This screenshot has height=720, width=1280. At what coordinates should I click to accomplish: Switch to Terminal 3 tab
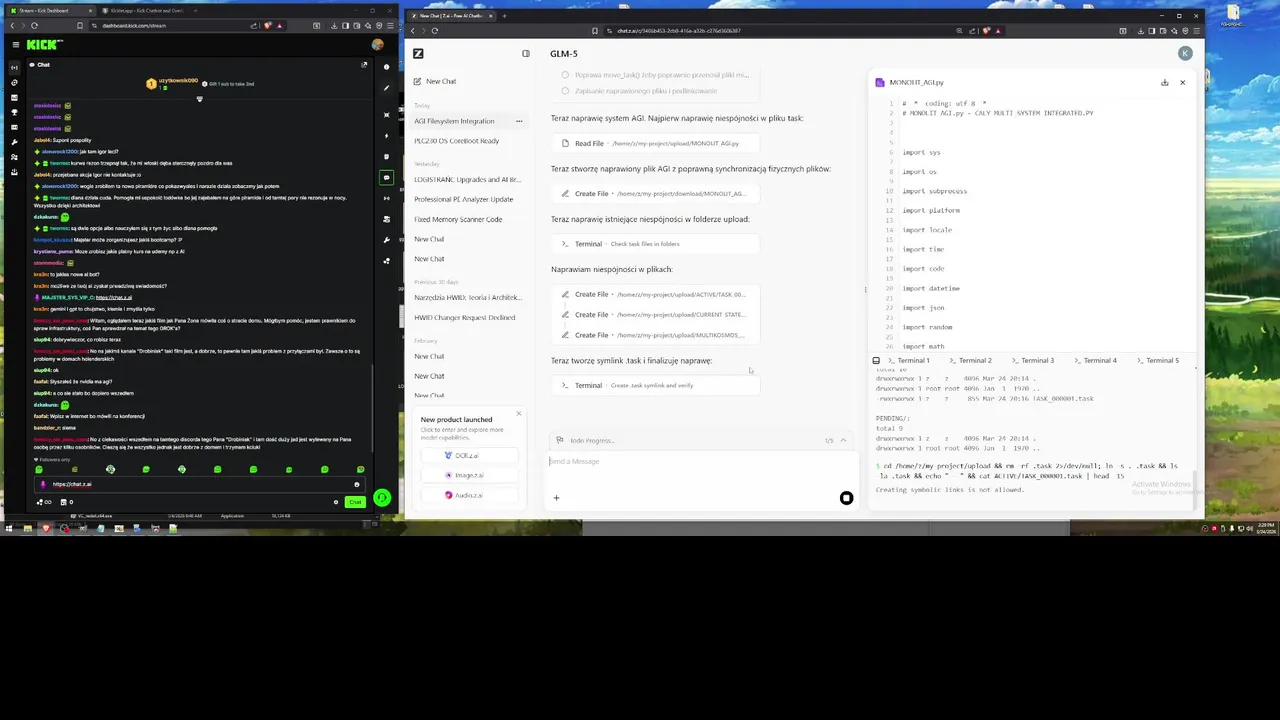1033,360
